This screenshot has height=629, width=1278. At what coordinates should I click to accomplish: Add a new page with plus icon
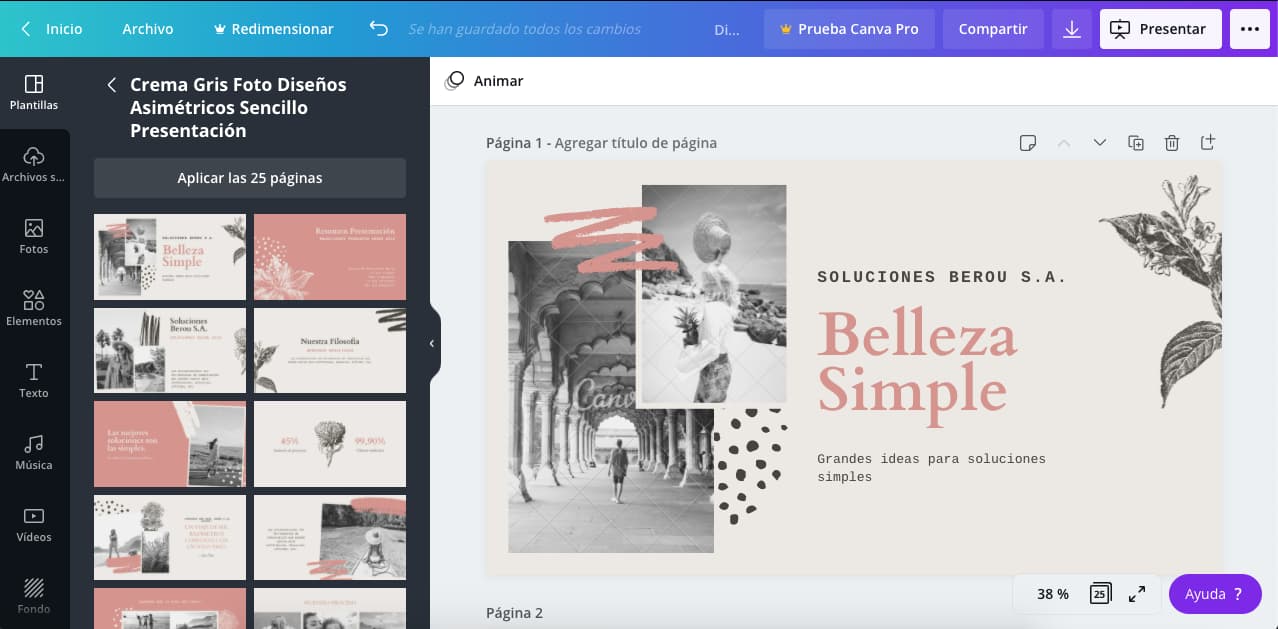1208,142
